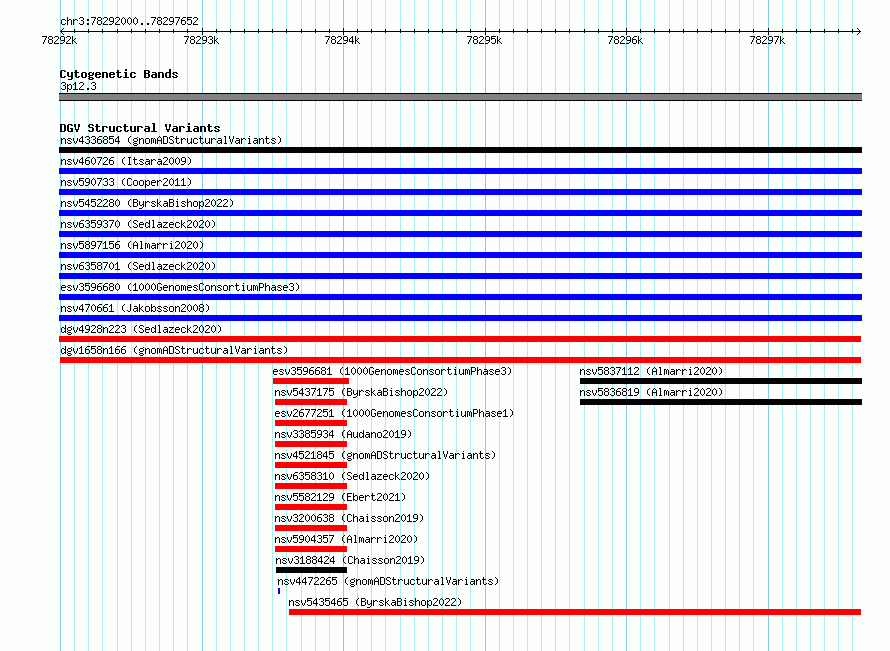The height and width of the screenshot is (651, 890).
Task: Click the black bar under nsv3188424
Action: tap(311, 570)
